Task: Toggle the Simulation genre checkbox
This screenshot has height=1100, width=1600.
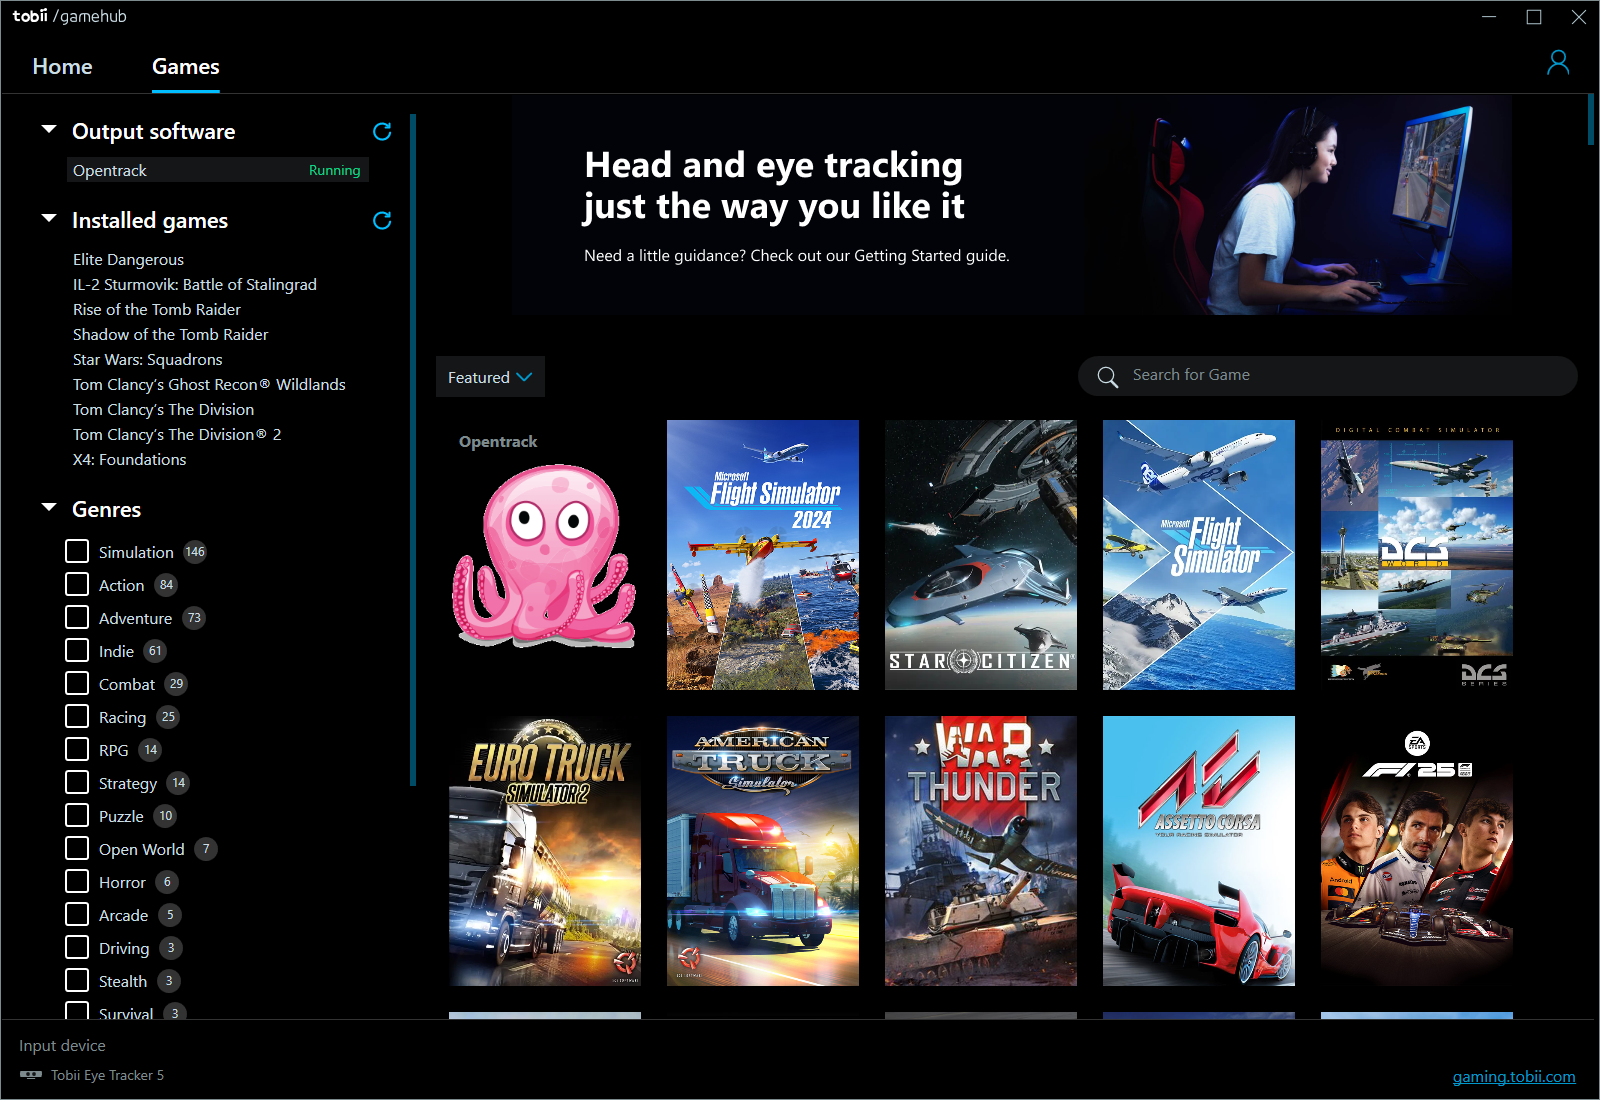Action: (x=77, y=551)
